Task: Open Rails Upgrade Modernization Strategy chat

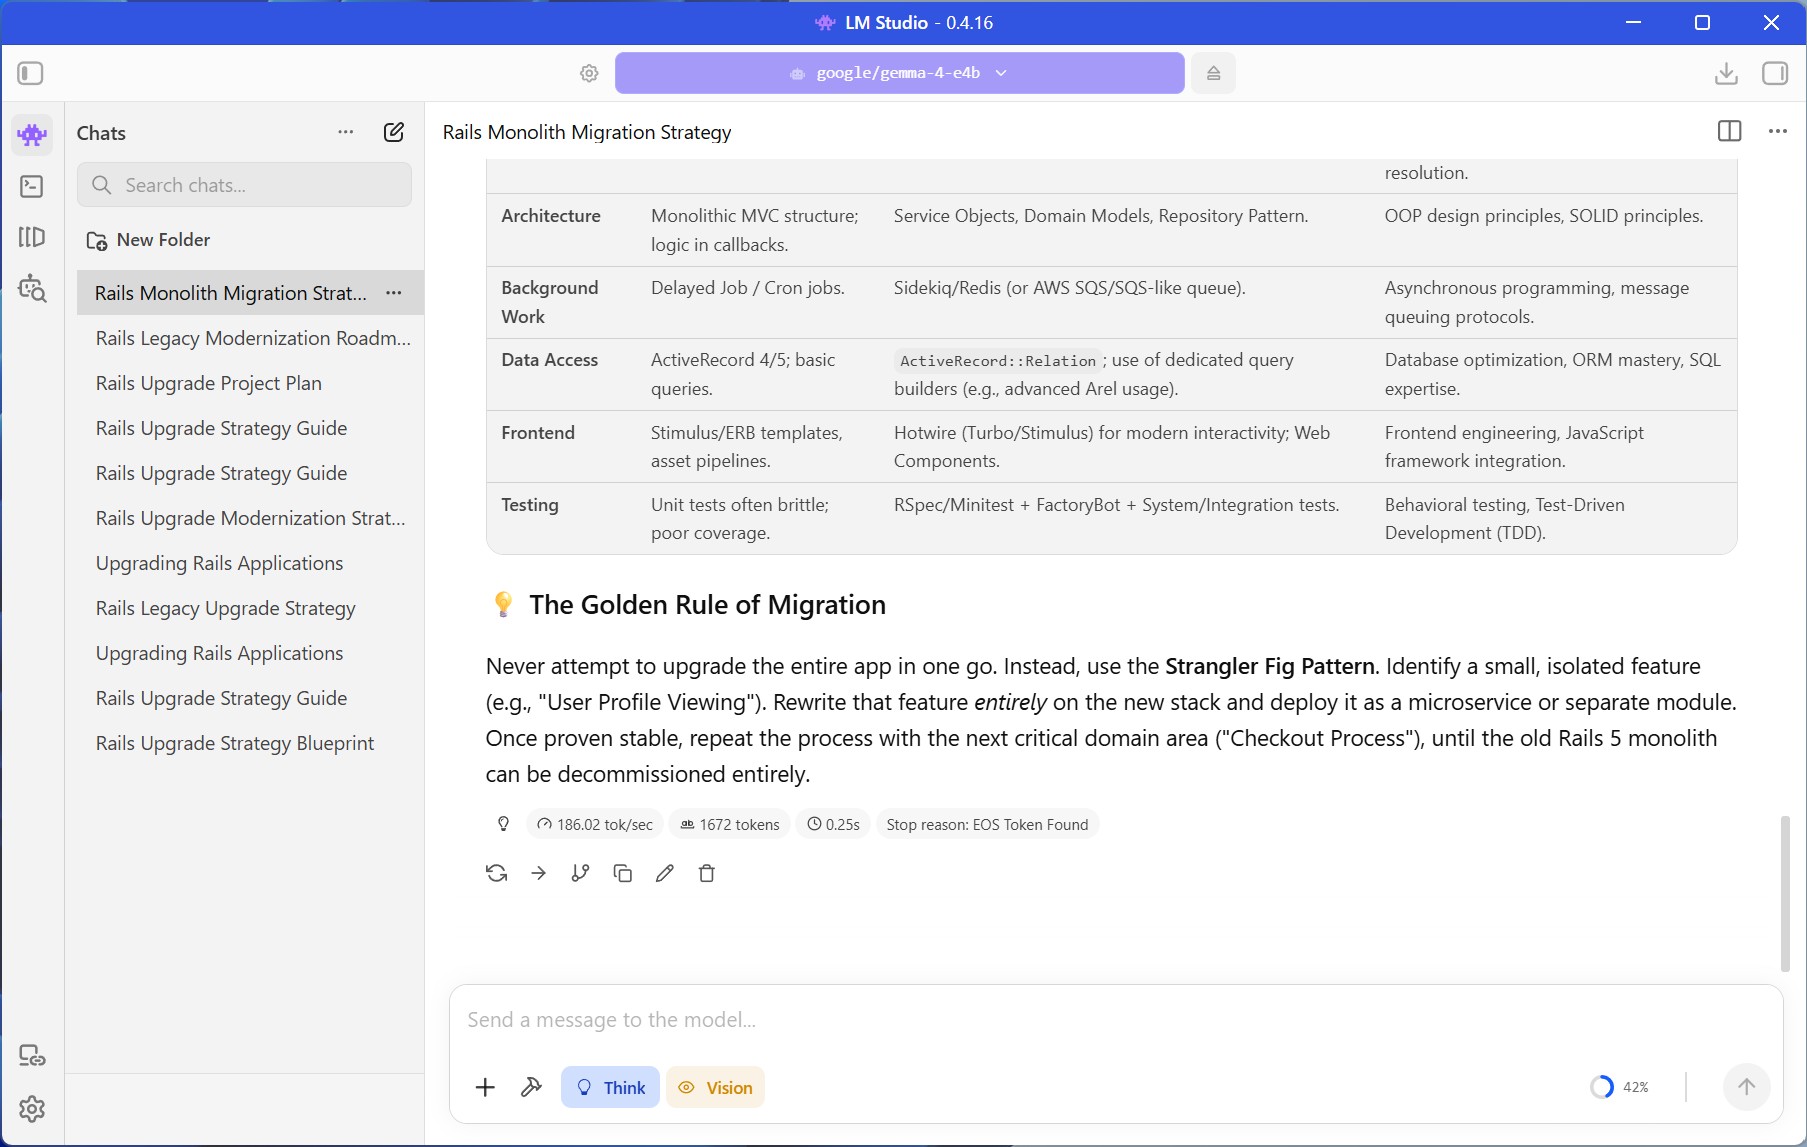Action: pyautogui.click(x=251, y=518)
